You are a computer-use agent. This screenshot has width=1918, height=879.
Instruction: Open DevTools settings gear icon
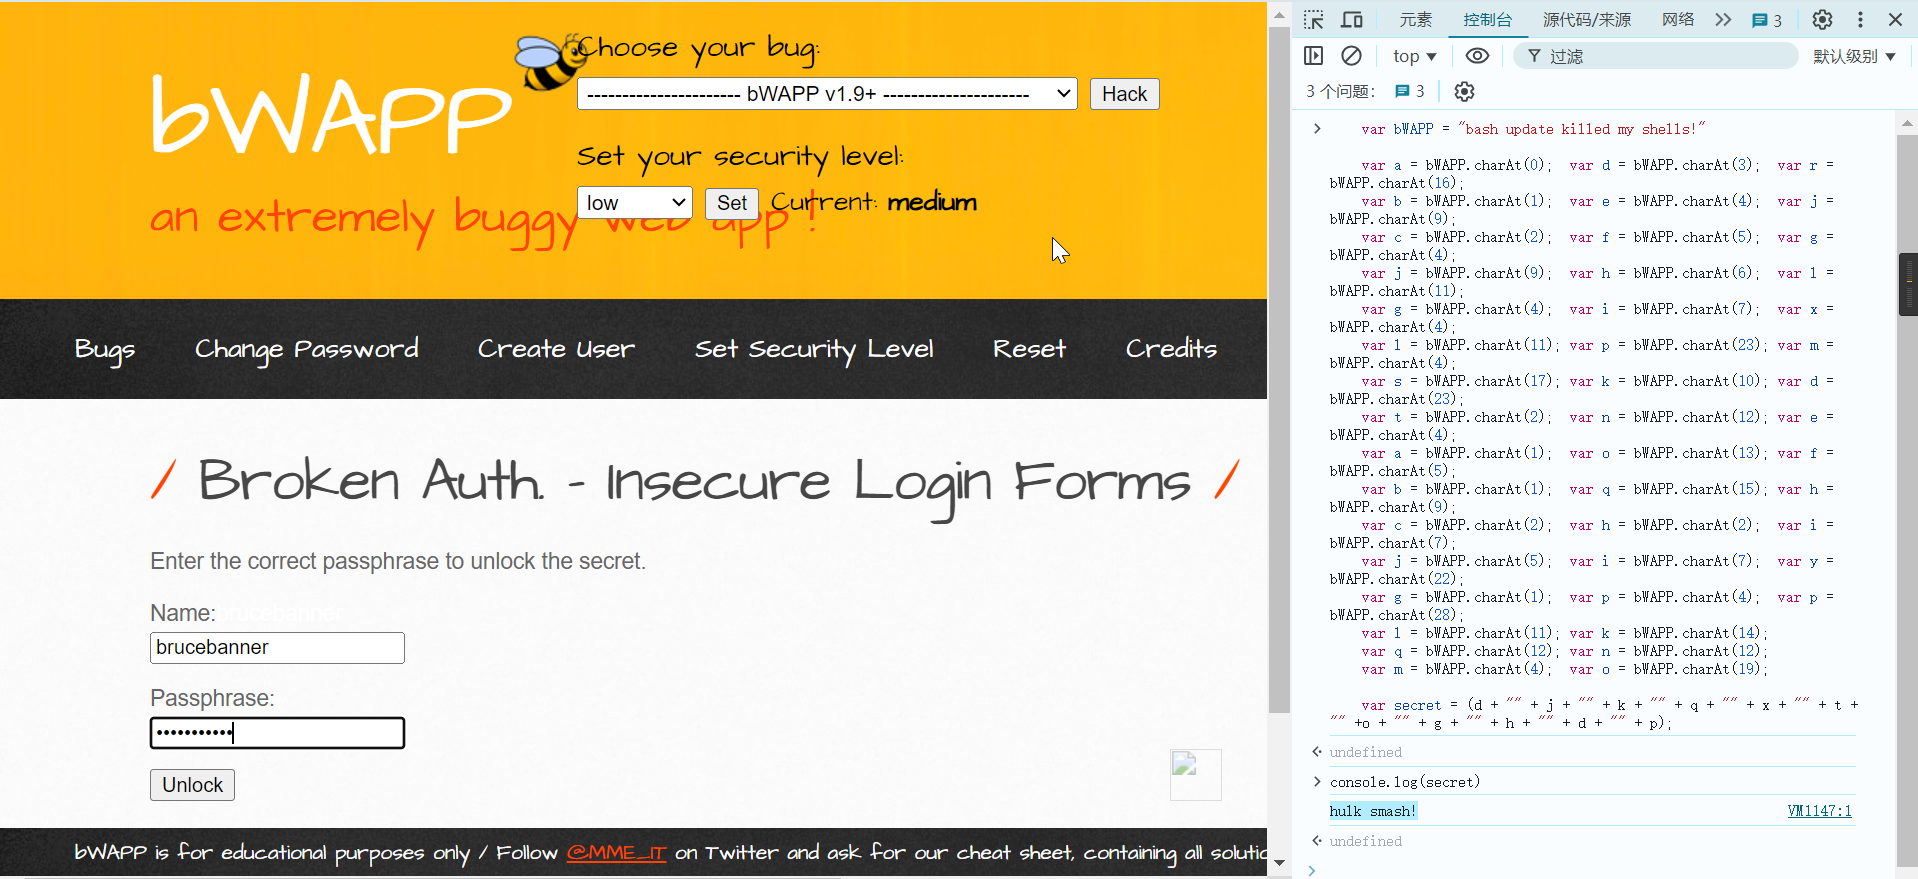1822,20
